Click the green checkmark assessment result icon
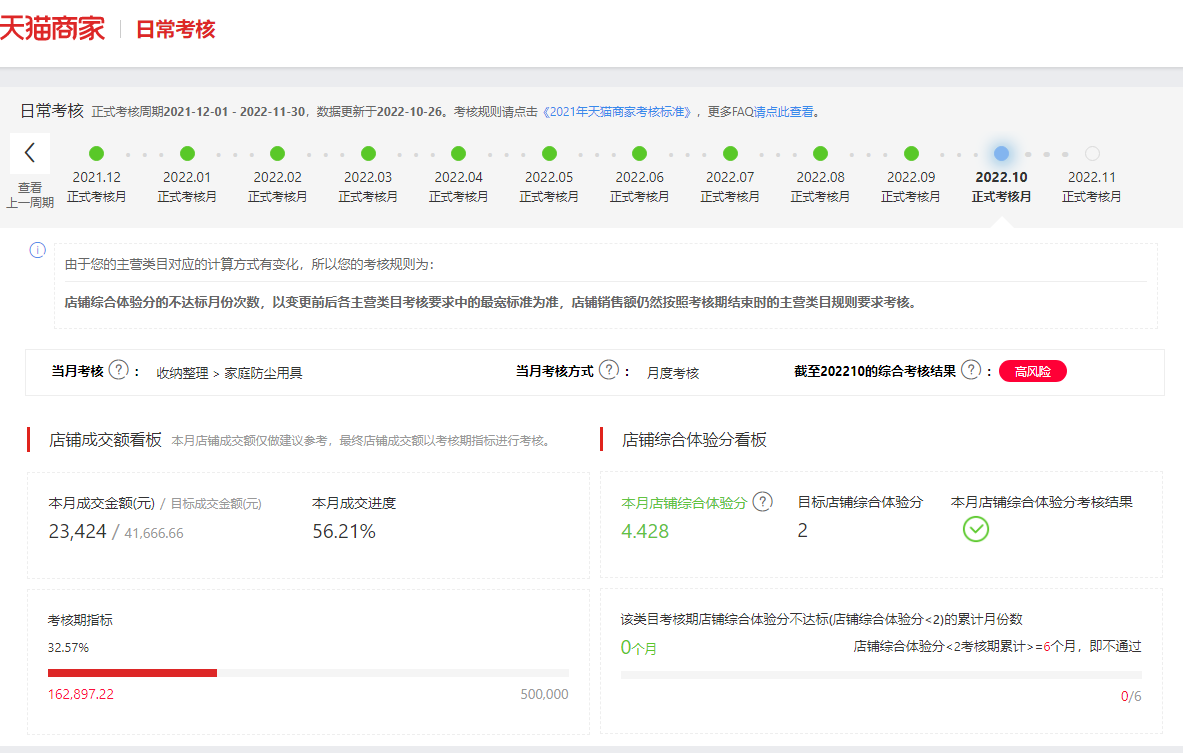This screenshot has width=1183, height=753. pos(976,529)
